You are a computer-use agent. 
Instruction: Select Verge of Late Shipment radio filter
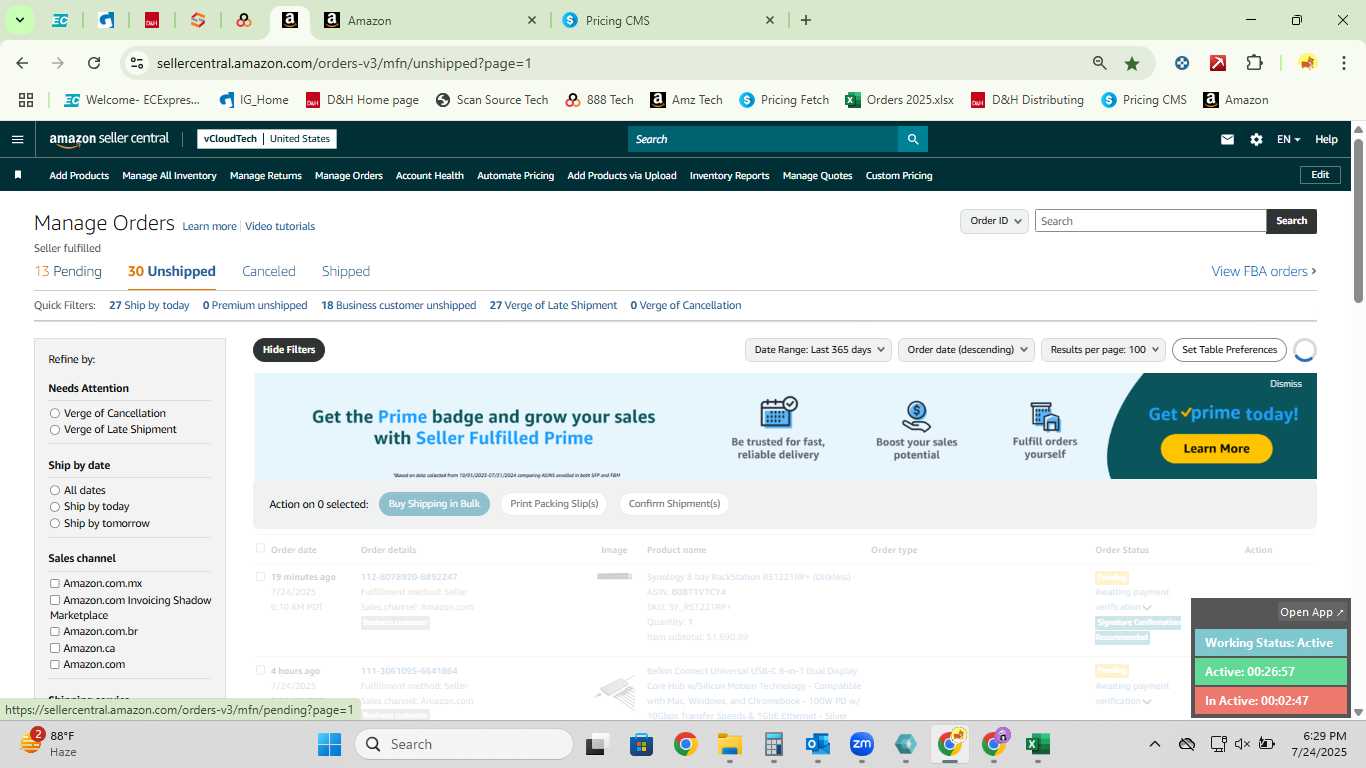pos(55,429)
